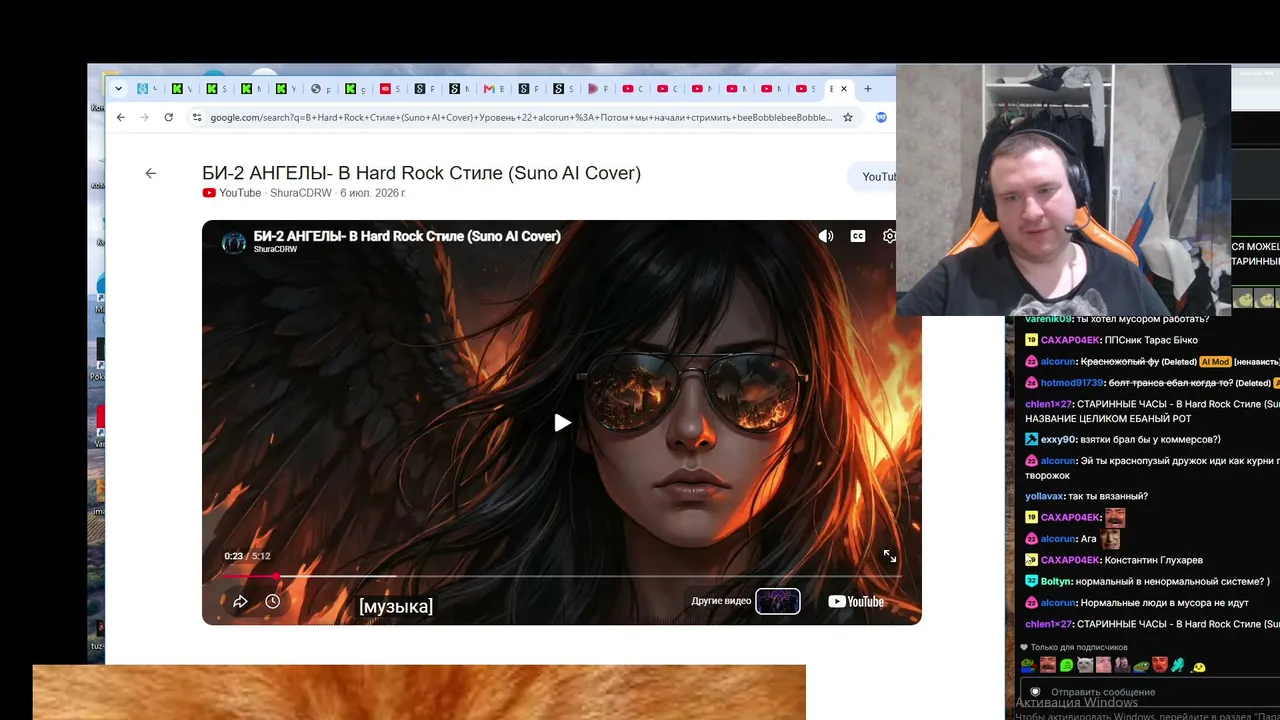Switch to the Gmail tab
1280x720 pixels.
(489, 89)
